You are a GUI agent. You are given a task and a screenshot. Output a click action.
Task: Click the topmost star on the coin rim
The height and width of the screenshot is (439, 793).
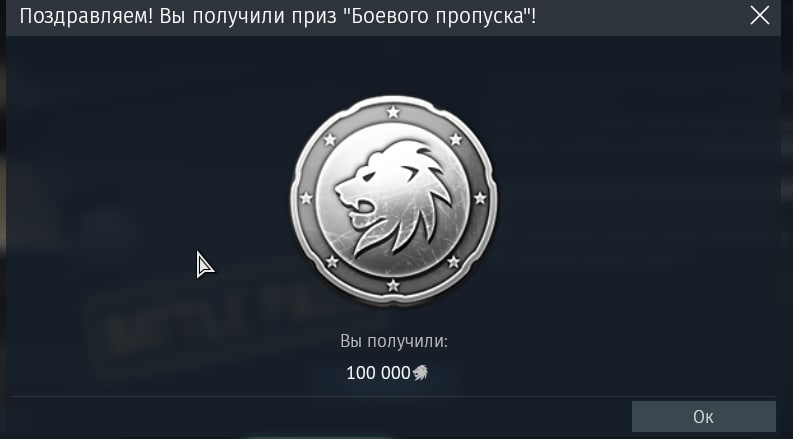[393, 112]
